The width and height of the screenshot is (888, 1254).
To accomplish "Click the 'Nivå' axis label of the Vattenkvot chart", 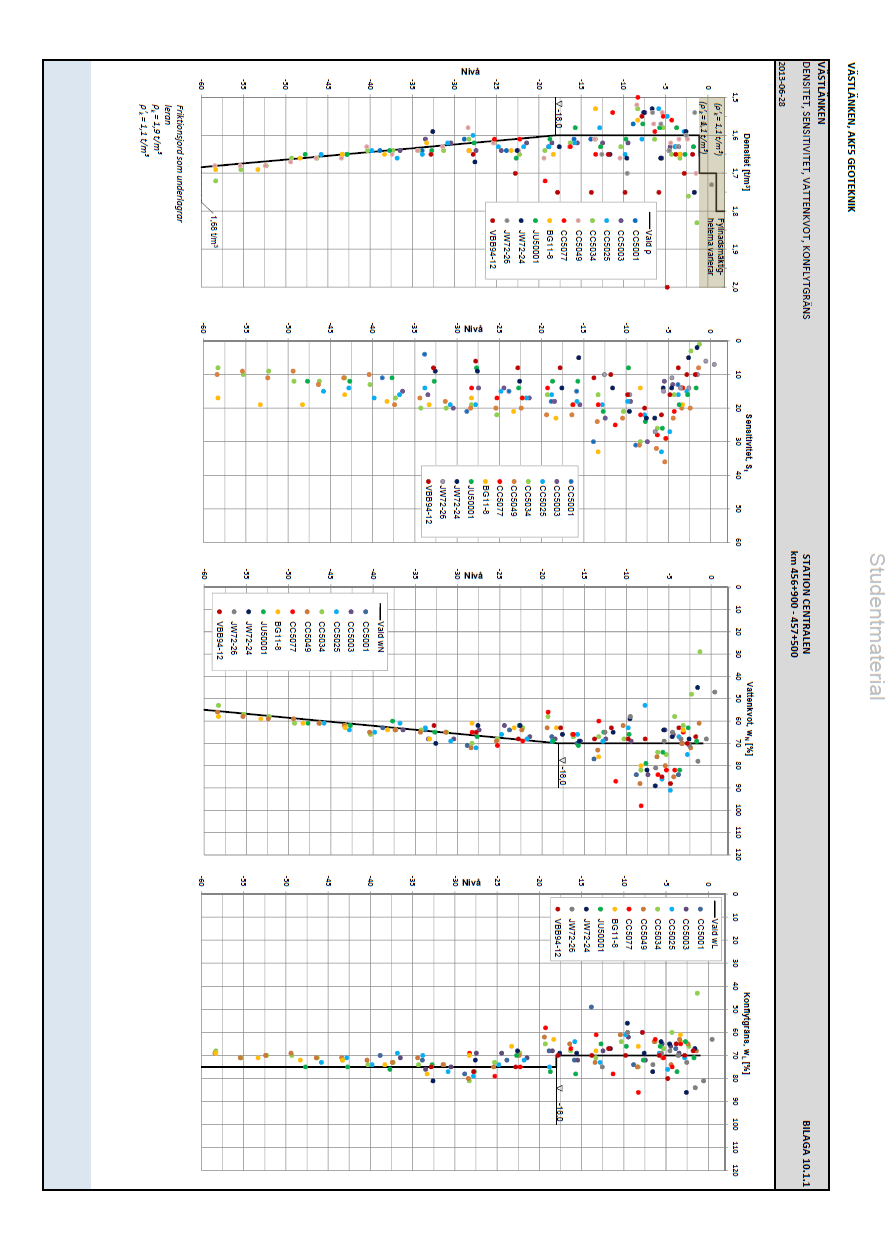I will click(472, 575).
